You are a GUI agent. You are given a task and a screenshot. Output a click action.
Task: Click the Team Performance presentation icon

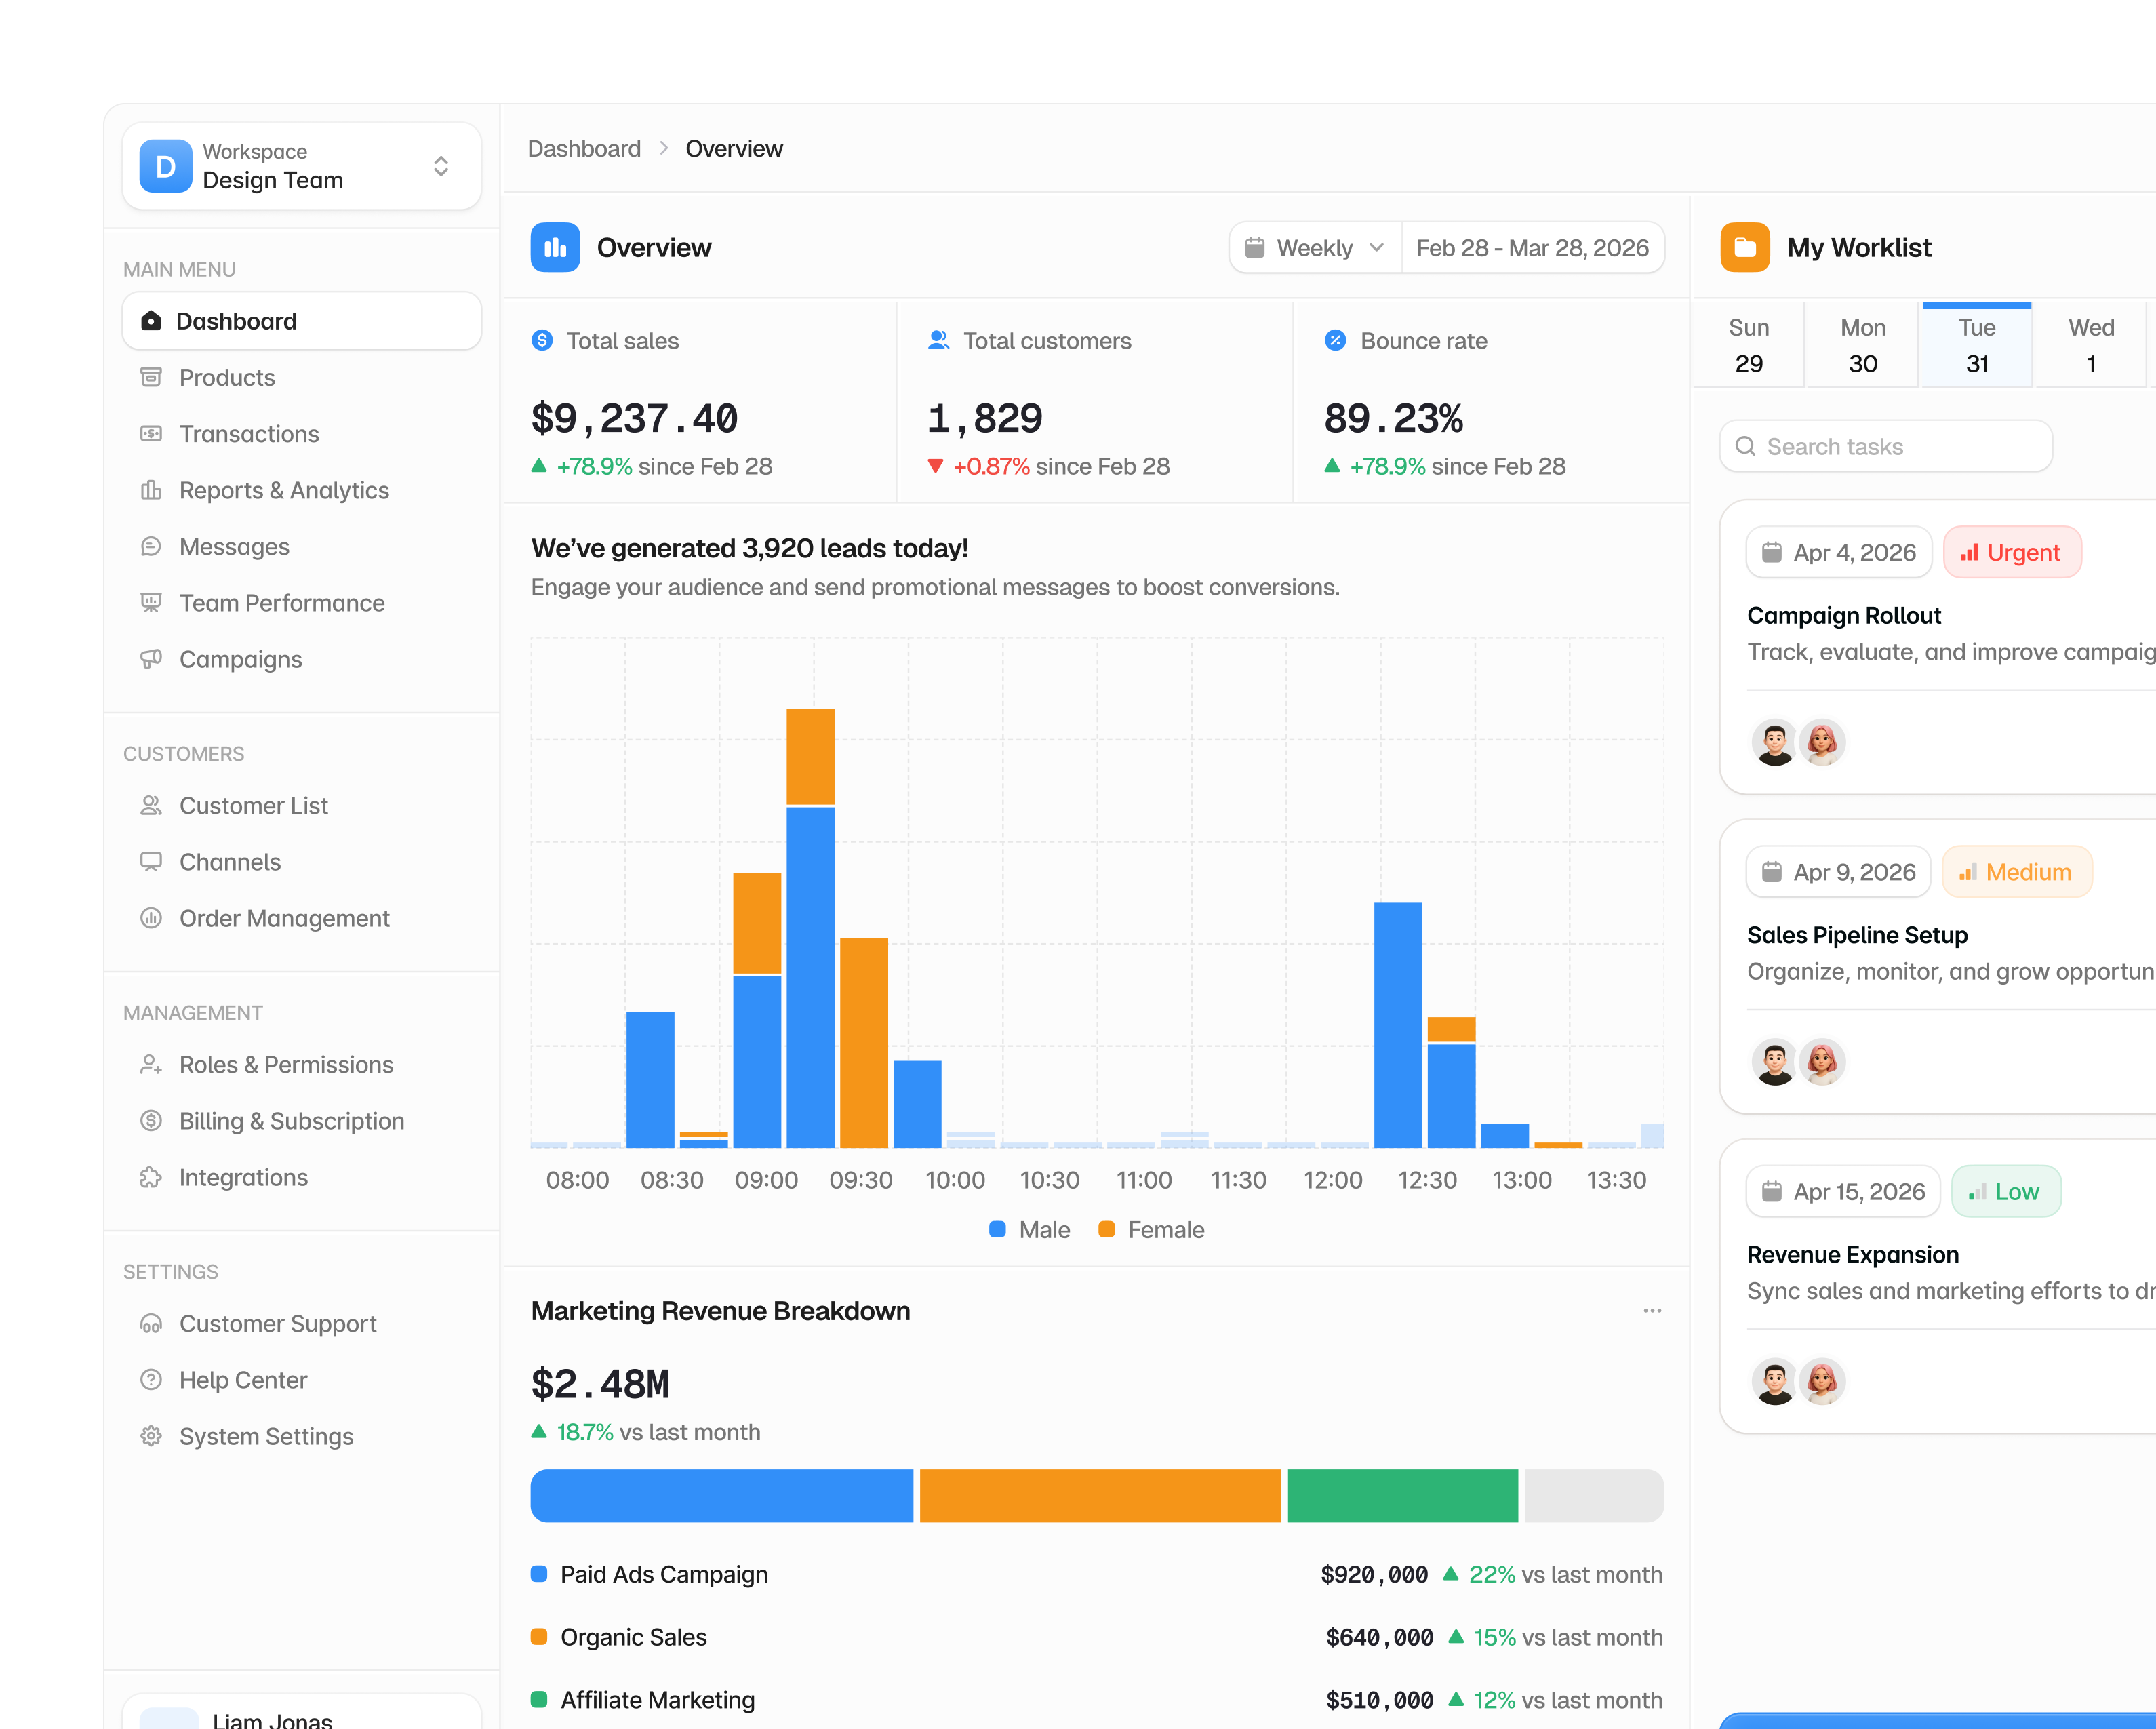pyautogui.click(x=151, y=603)
